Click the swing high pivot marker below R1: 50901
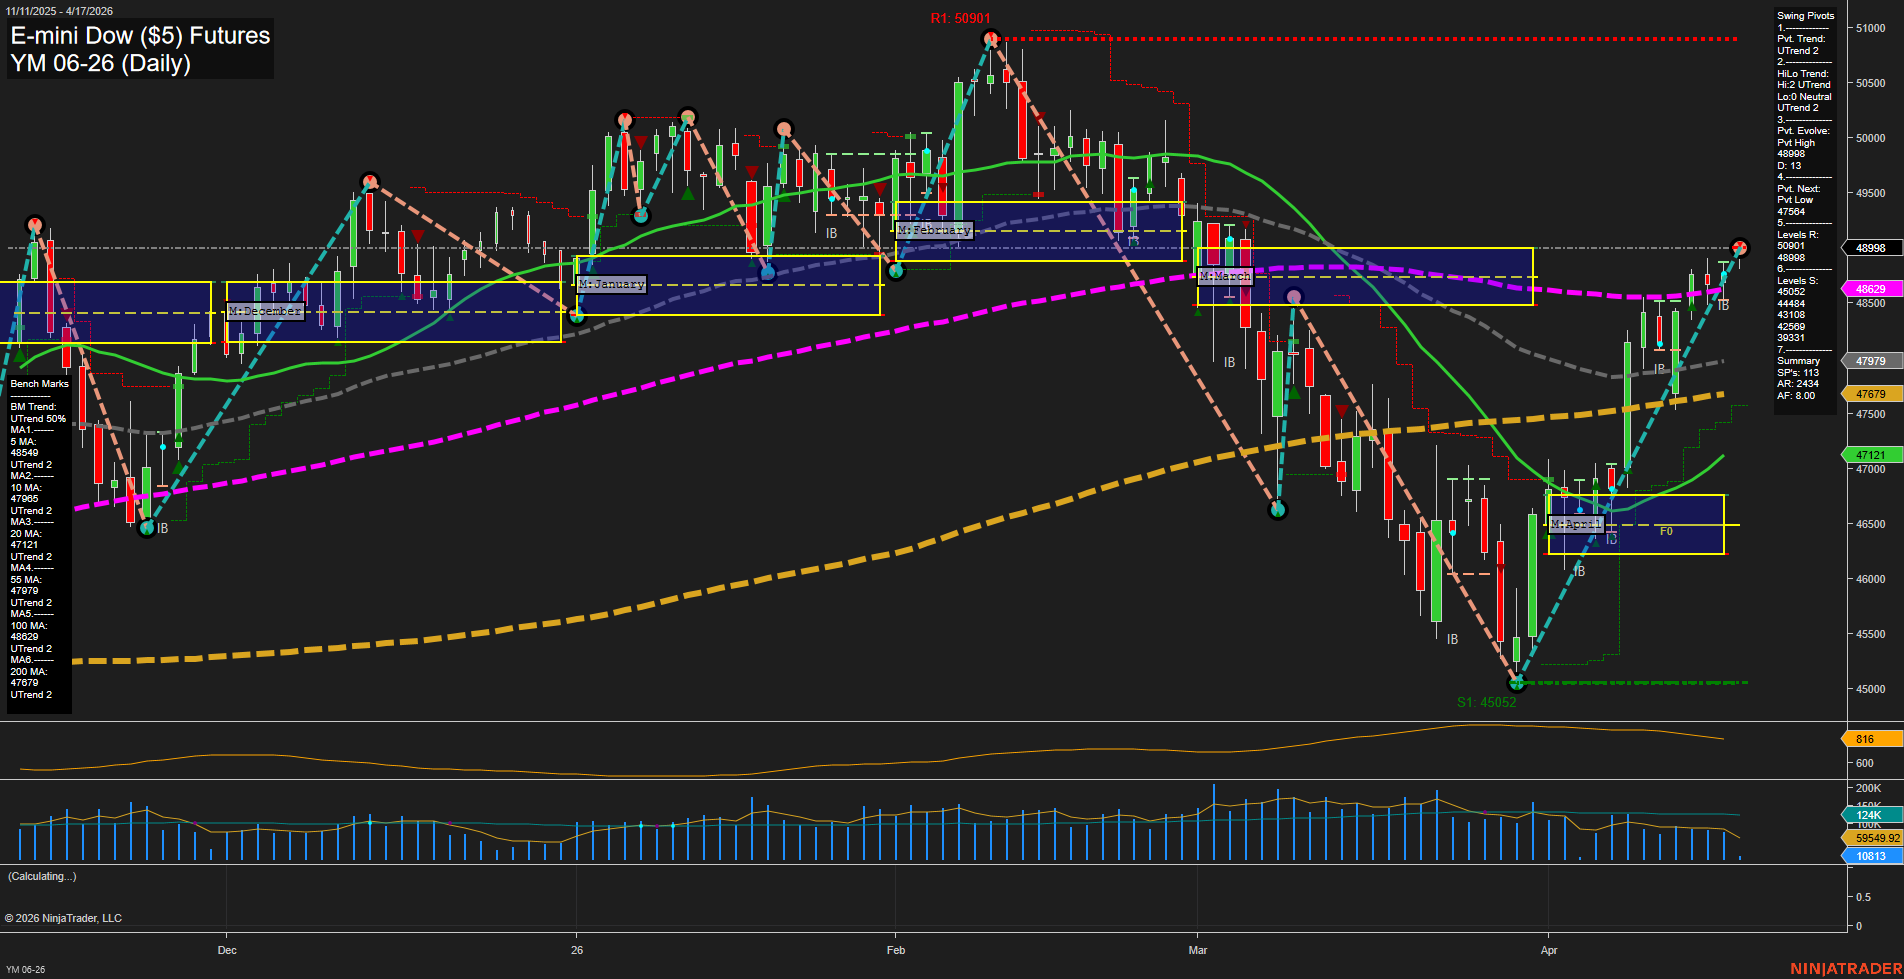The height and width of the screenshot is (979, 1904). (990, 40)
